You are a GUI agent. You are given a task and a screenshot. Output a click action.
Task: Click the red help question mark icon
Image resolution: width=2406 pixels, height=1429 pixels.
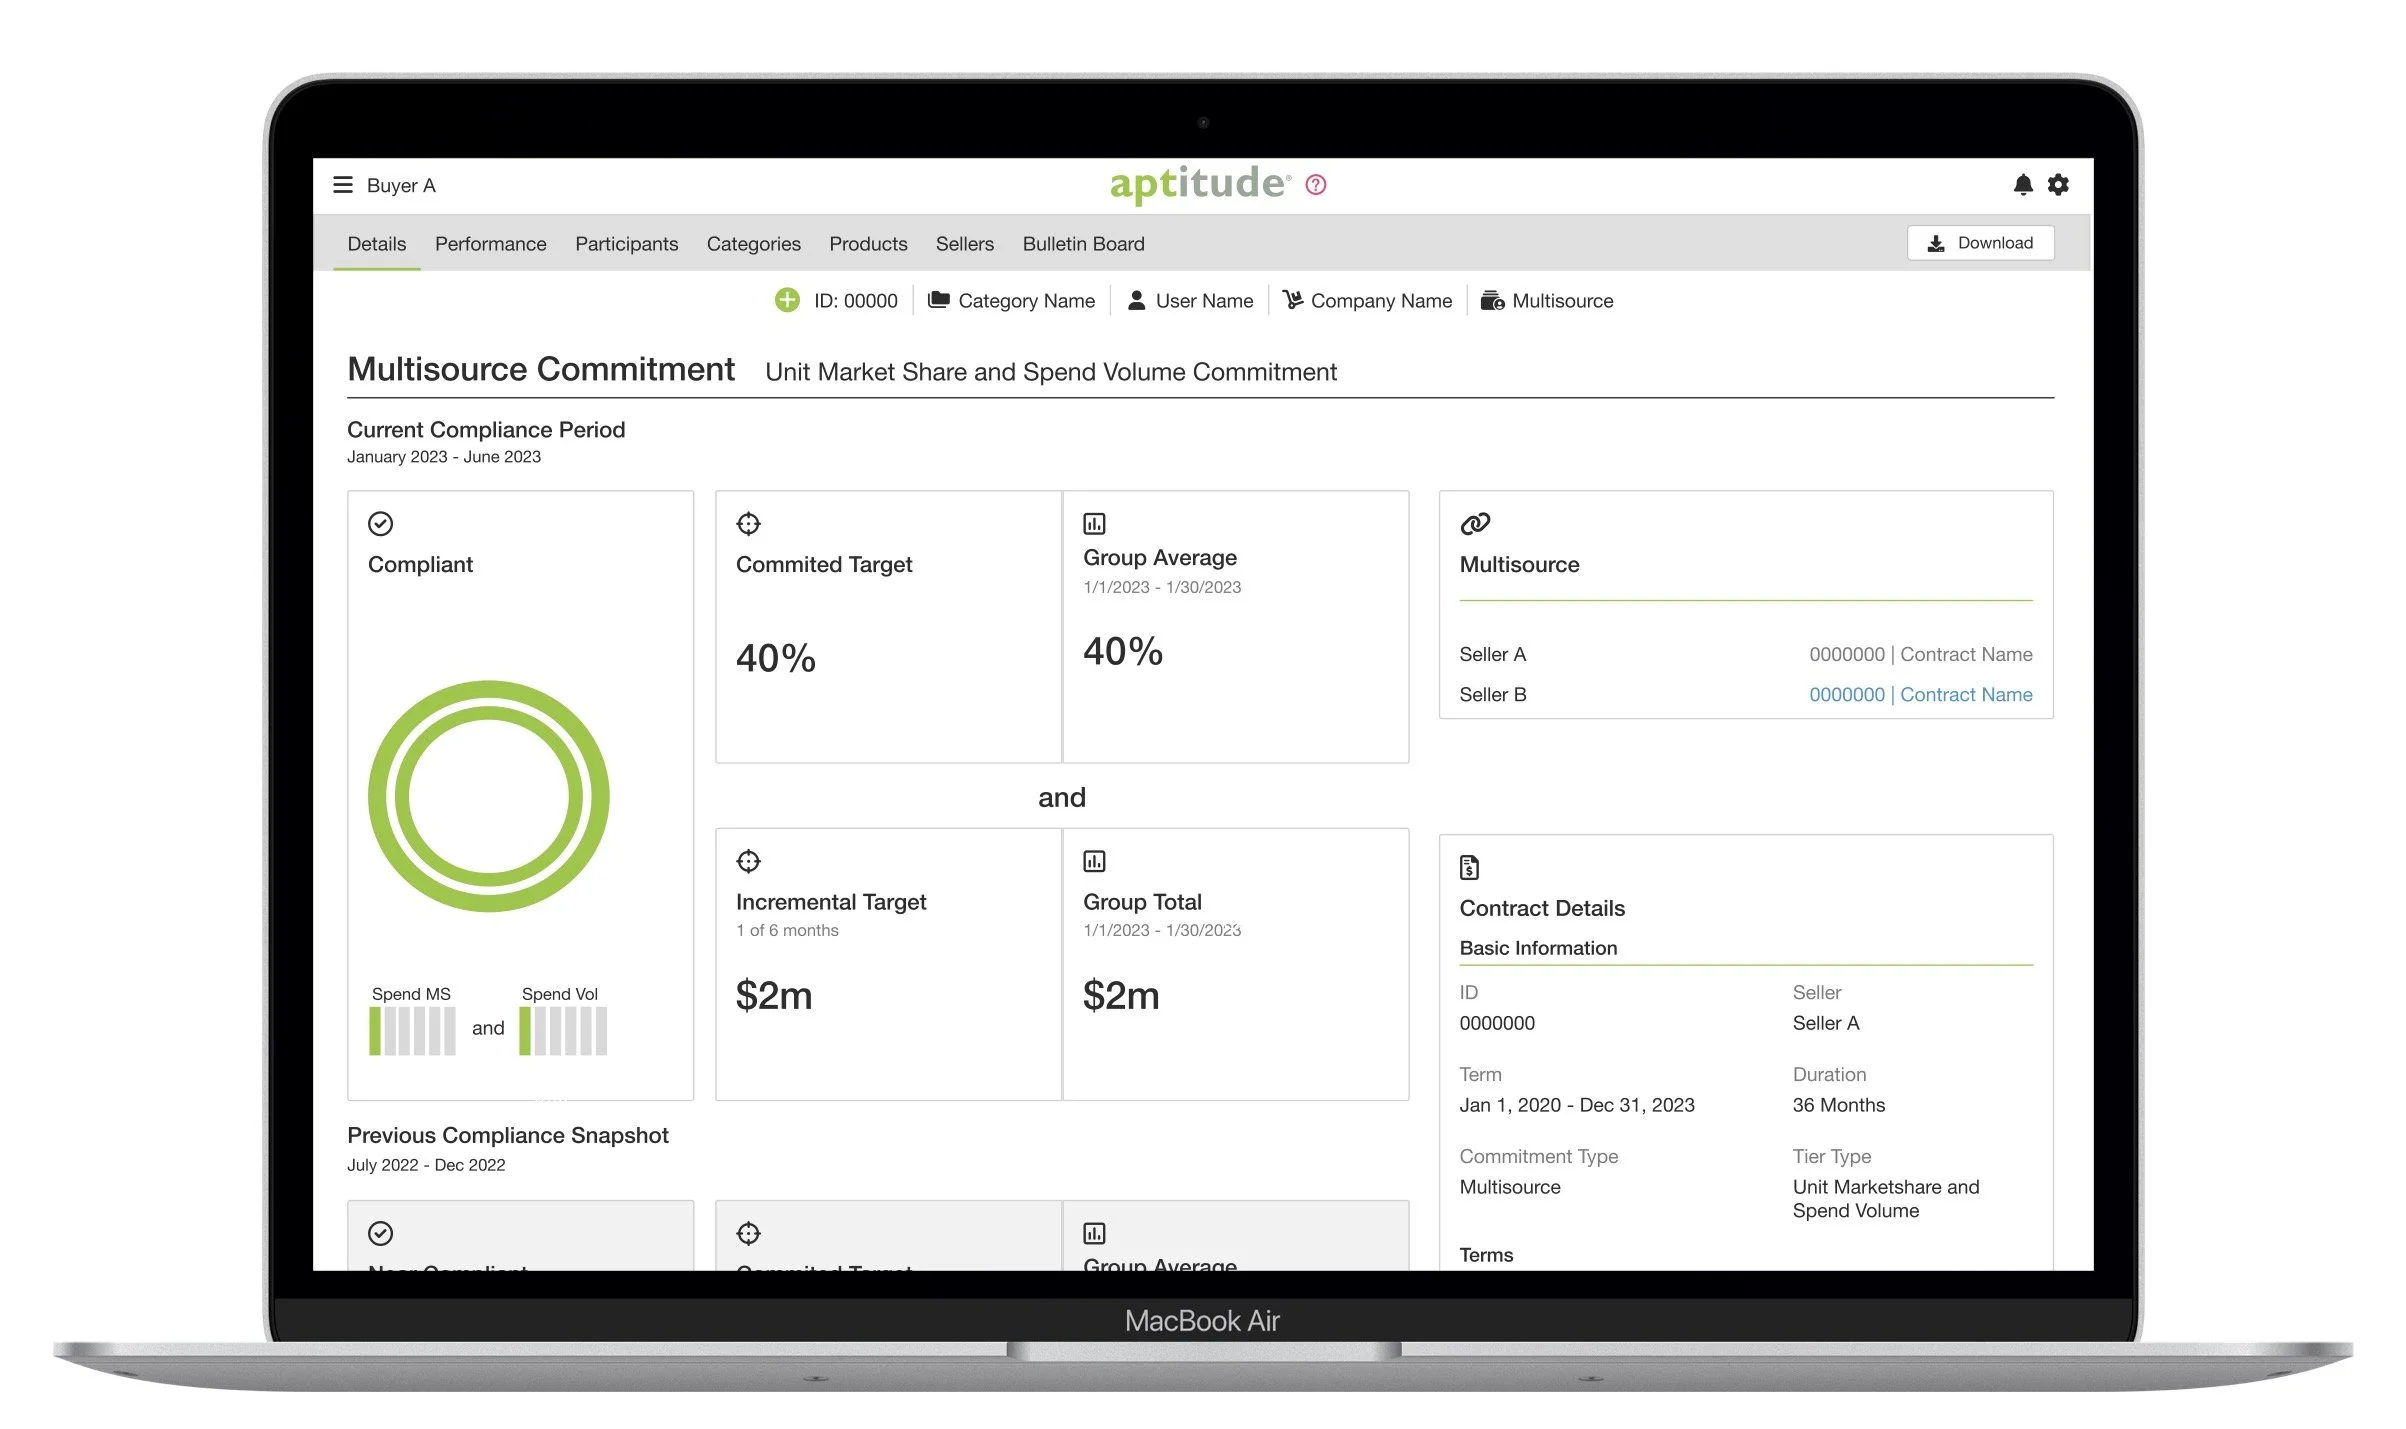click(x=1316, y=185)
